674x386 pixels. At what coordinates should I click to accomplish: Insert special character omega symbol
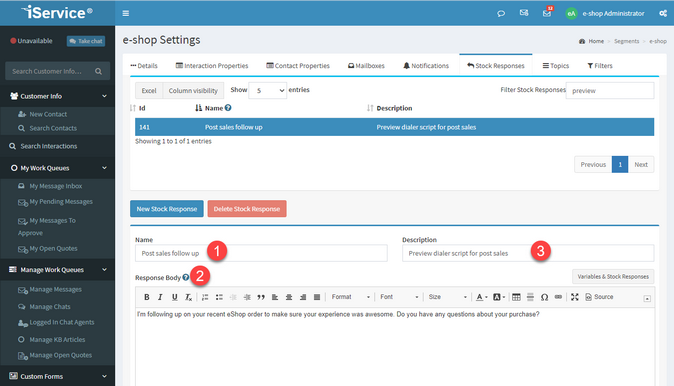[x=544, y=297]
